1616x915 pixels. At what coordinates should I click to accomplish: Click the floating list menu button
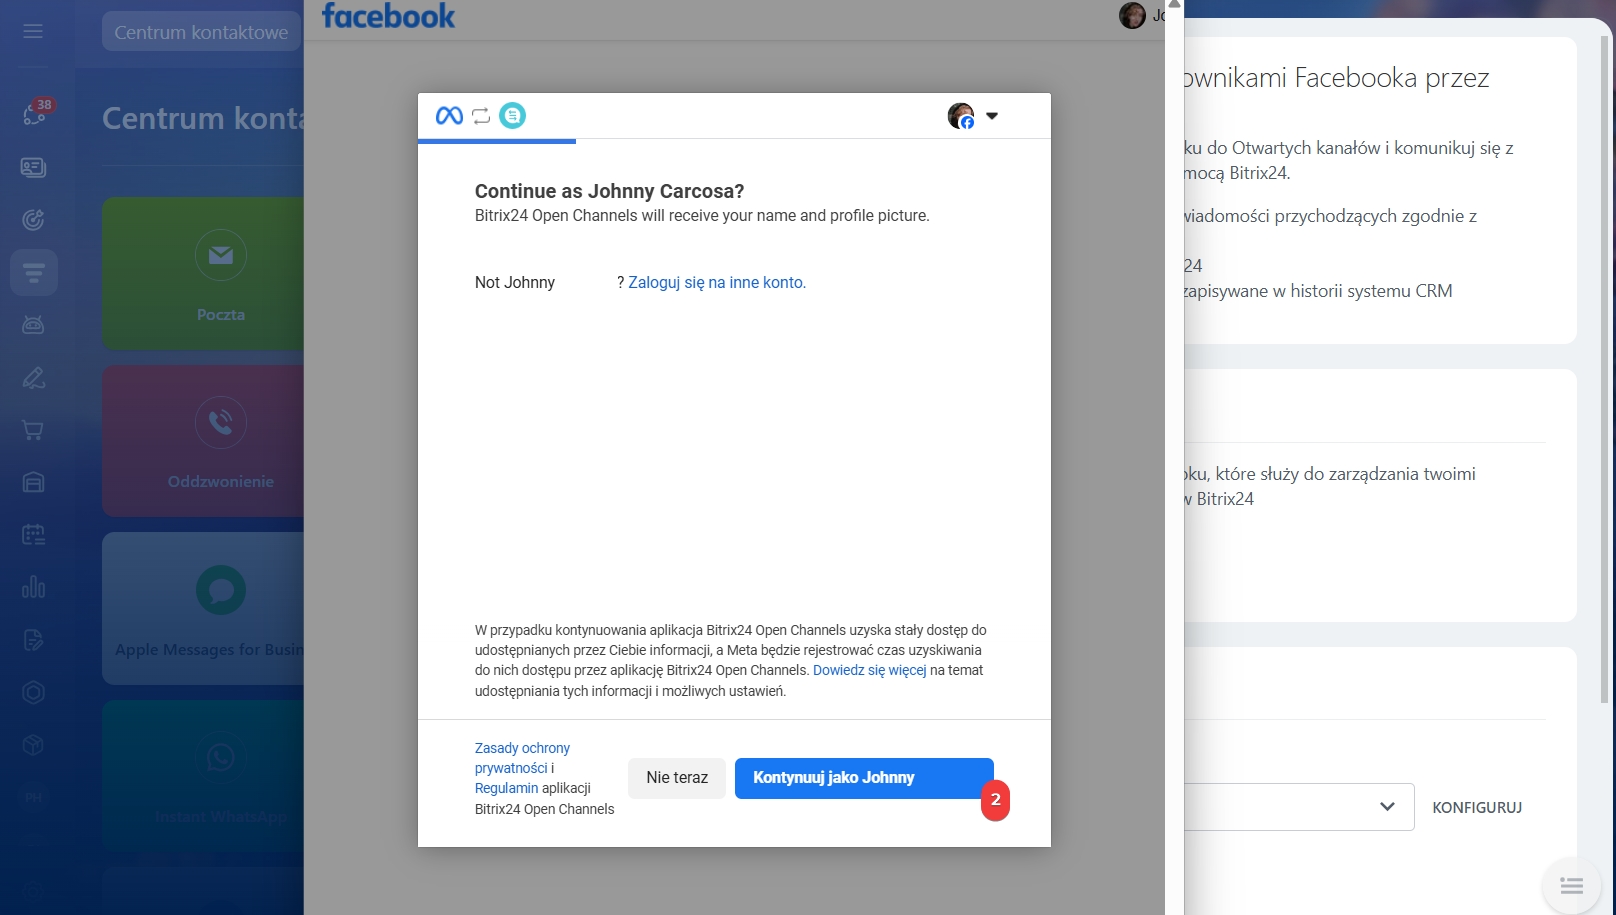click(x=1571, y=886)
